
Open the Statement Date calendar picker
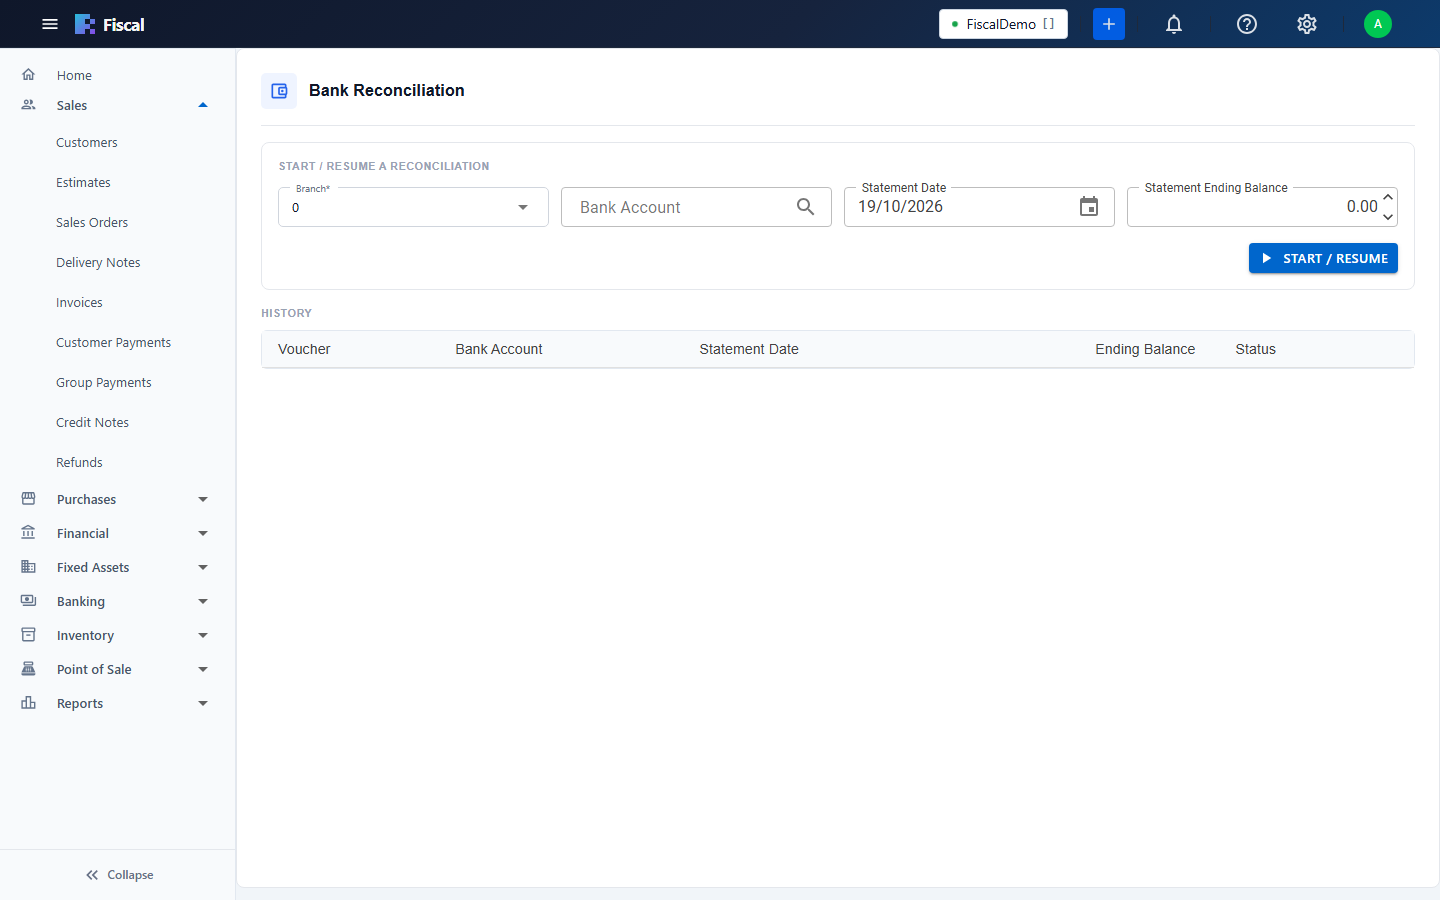tap(1089, 207)
